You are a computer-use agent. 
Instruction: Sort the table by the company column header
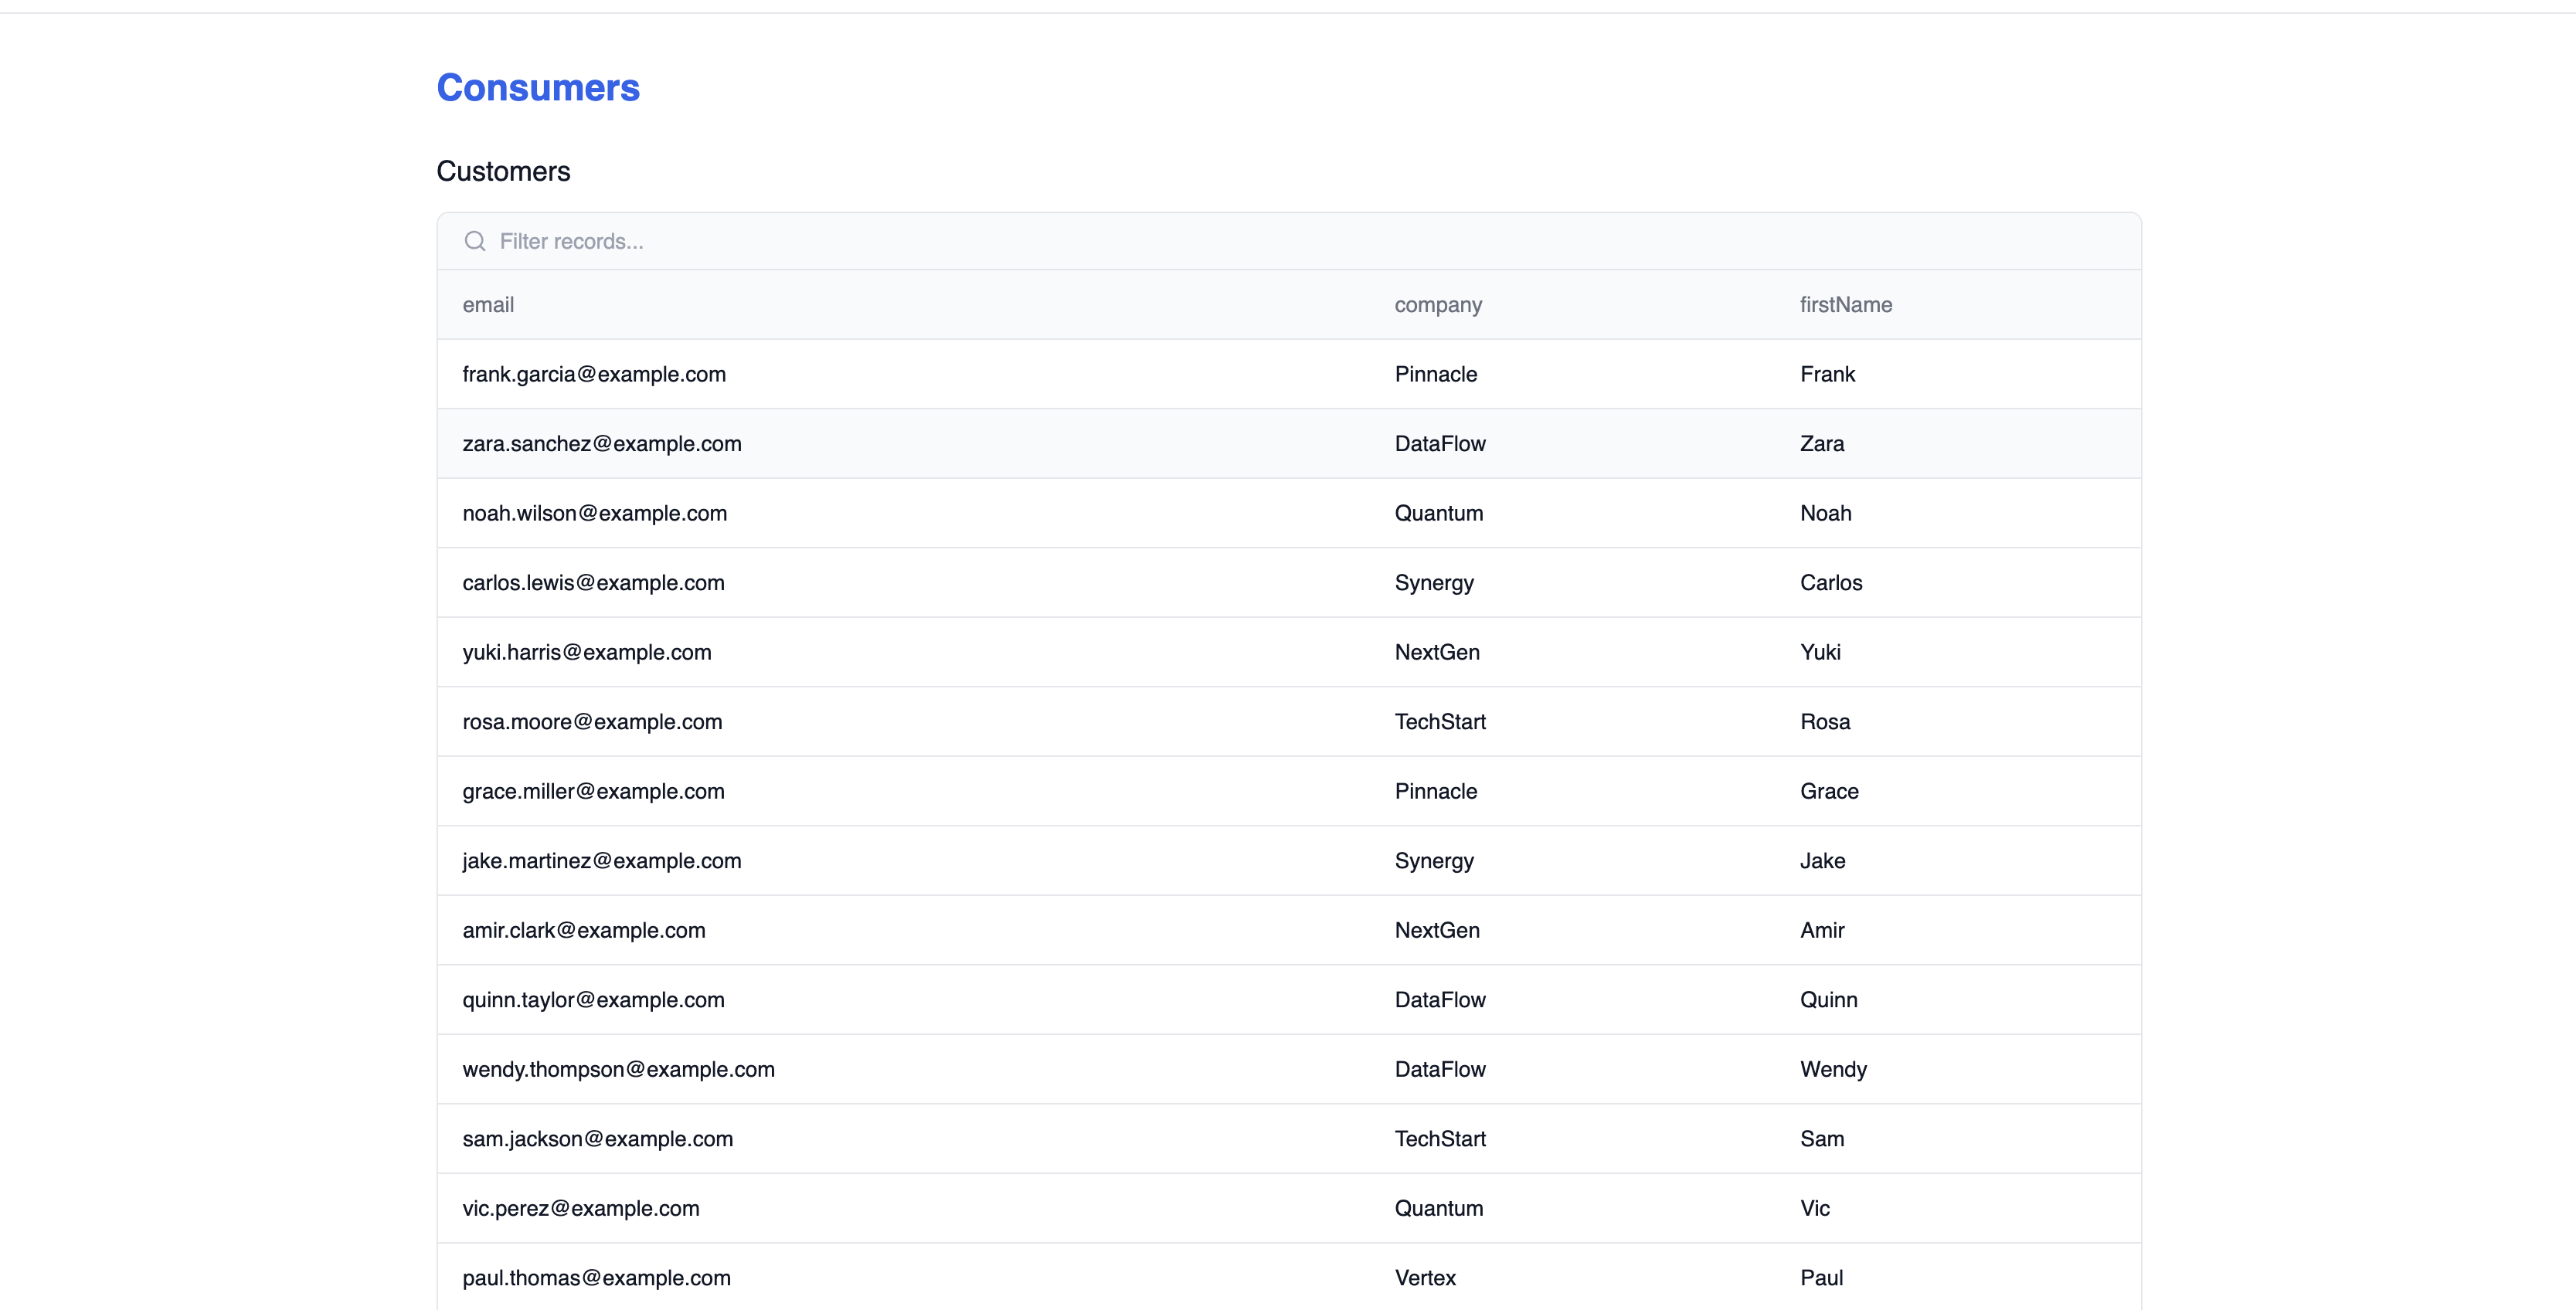(1437, 305)
